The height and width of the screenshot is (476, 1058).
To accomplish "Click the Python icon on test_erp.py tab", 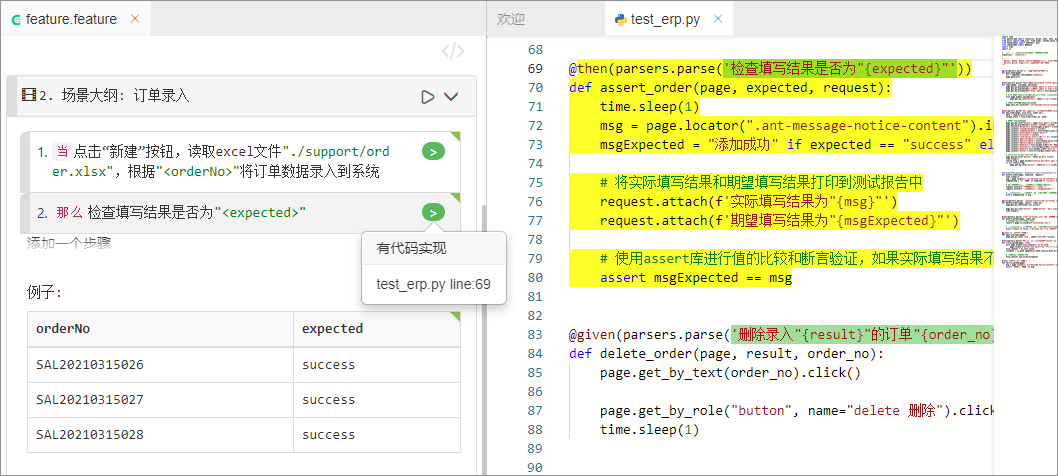I will tap(620, 20).
